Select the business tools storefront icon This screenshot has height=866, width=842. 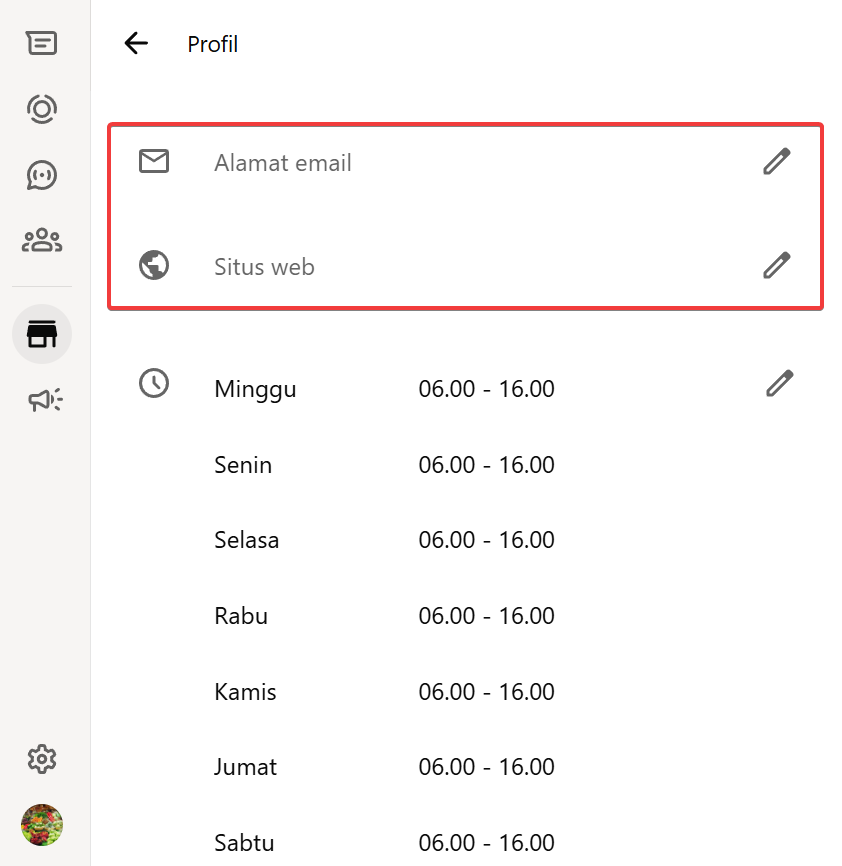(x=42, y=334)
